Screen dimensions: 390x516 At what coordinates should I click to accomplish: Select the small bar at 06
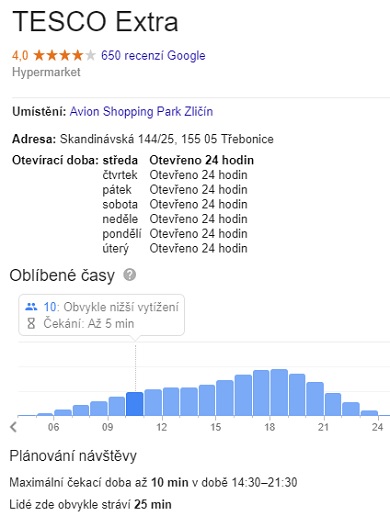point(63,413)
